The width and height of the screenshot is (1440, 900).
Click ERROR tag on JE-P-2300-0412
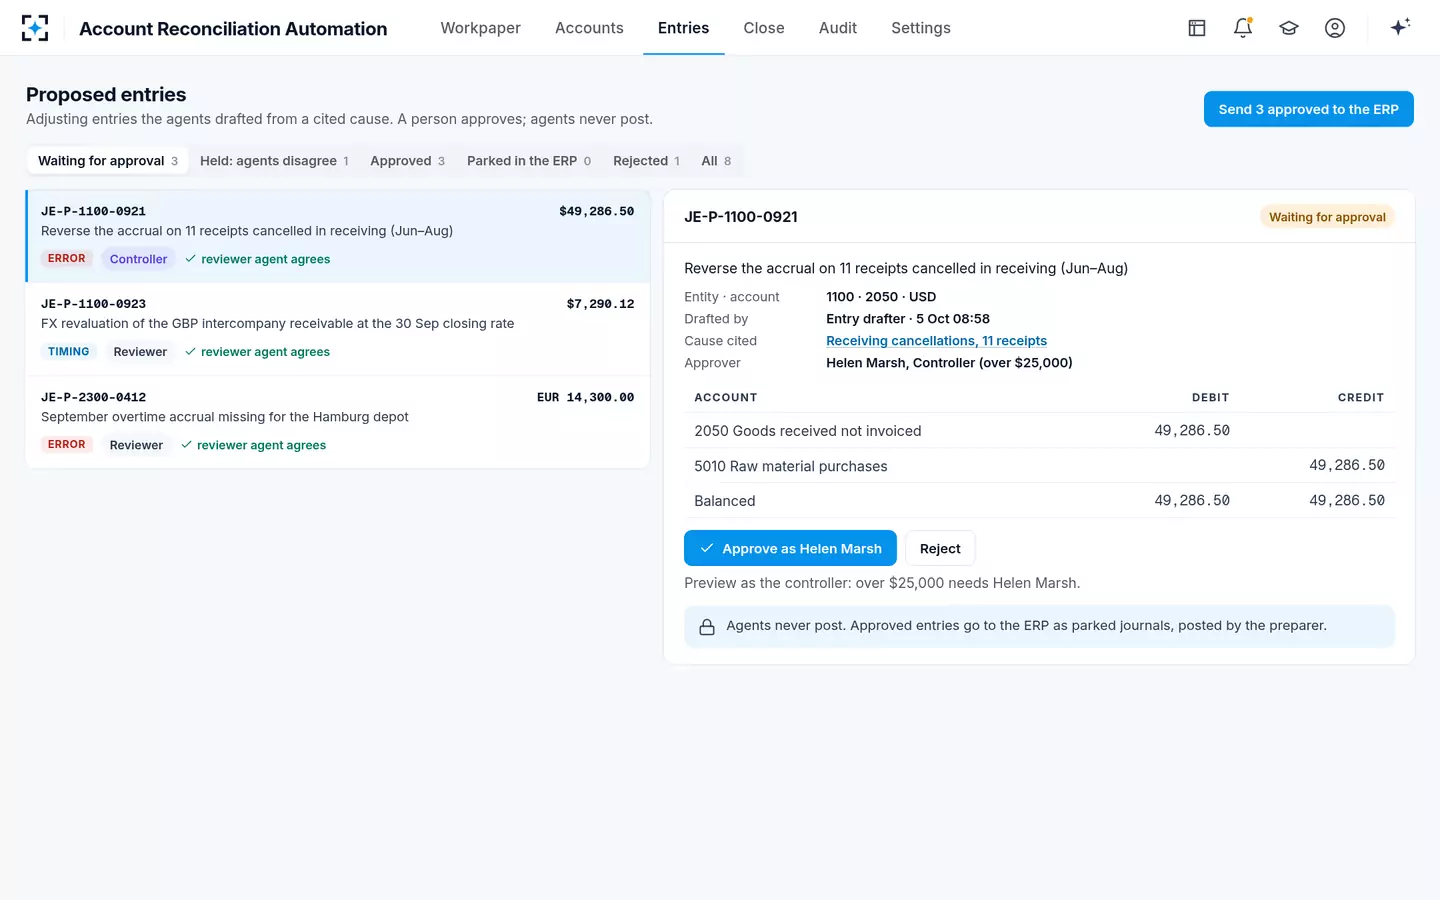tap(67, 445)
